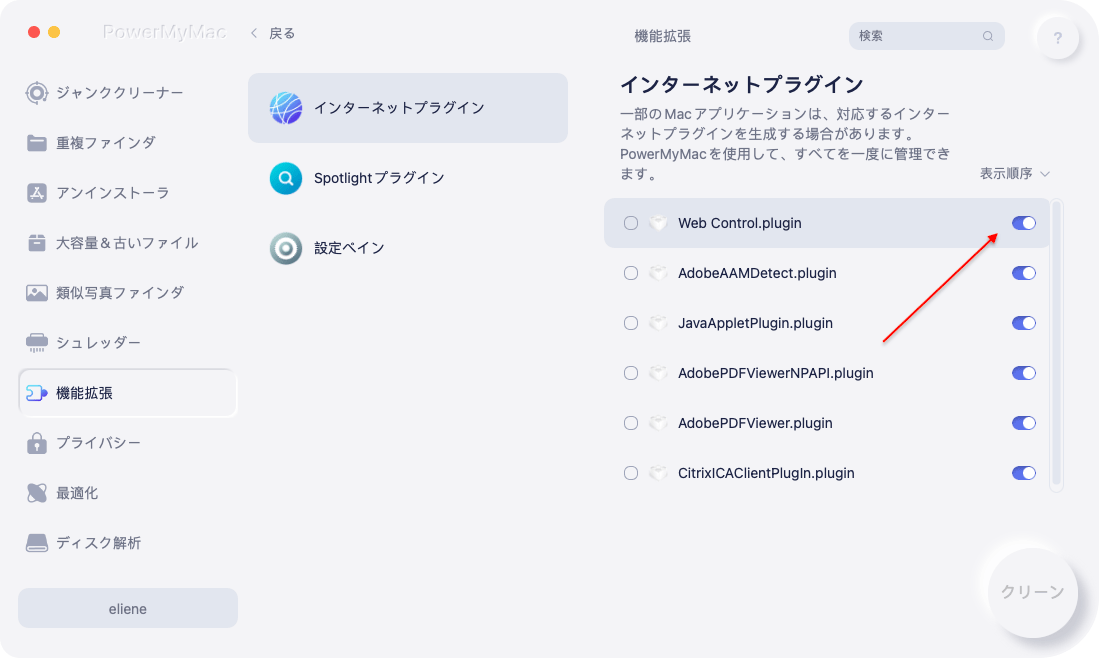
Task: Check the AdobeAAMDetect.plugin checkbox
Action: click(631, 273)
